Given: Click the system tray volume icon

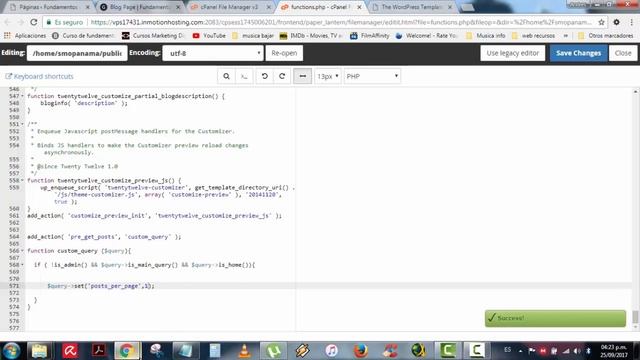Looking at the screenshot, I should [x=577, y=351].
